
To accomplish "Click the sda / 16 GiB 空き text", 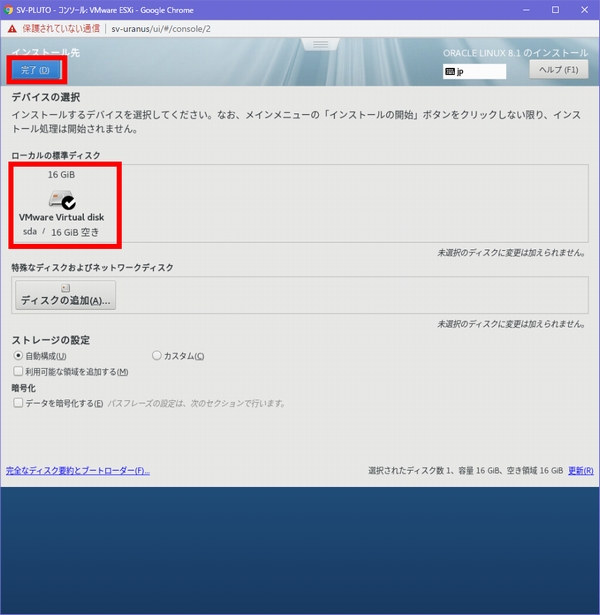I will 61,232.
